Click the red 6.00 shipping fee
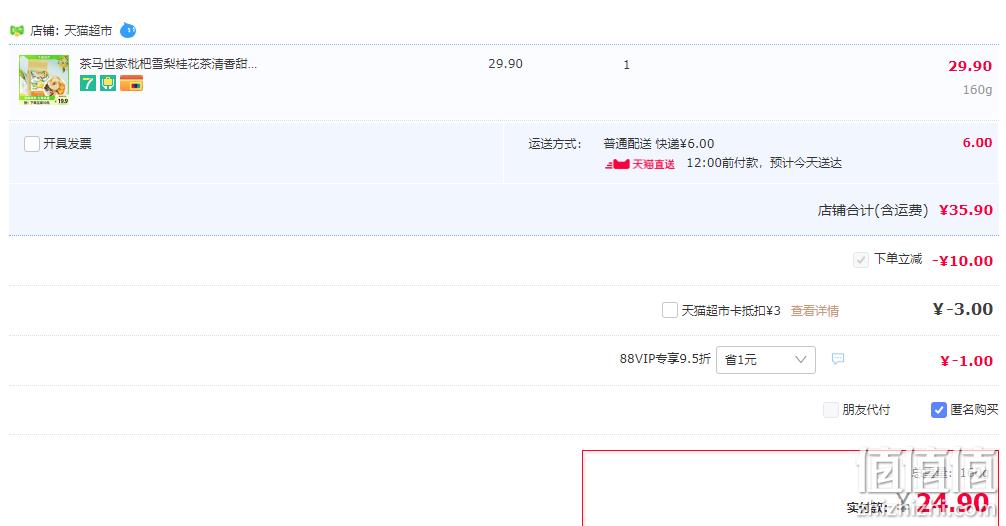The image size is (1006, 526). pos(977,142)
